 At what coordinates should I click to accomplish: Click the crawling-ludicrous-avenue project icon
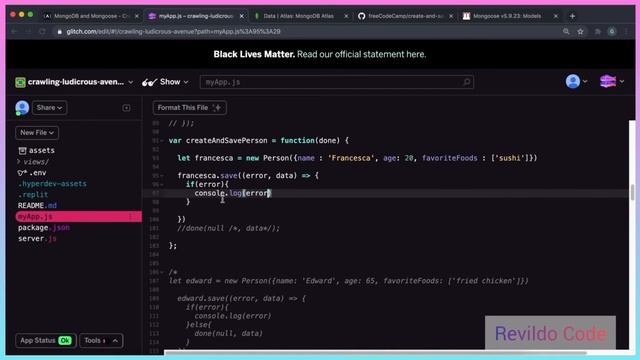[20, 82]
